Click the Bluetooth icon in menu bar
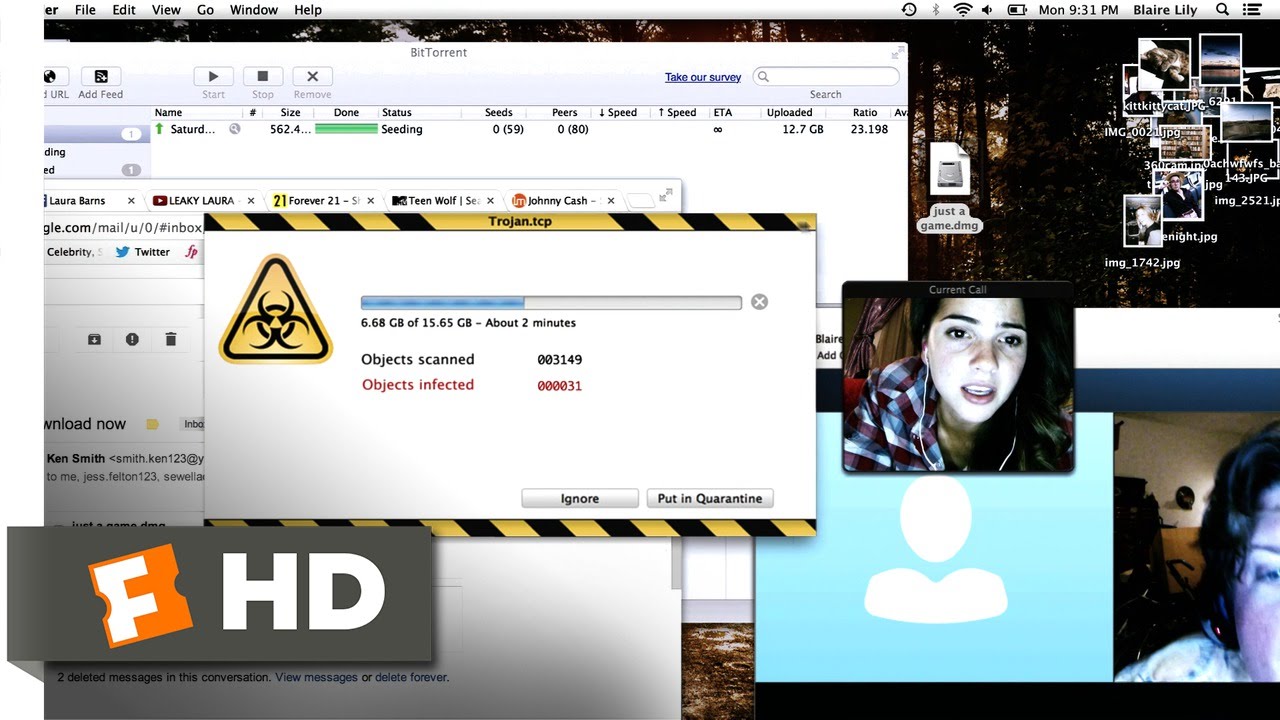The height and width of the screenshot is (720, 1280). coord(936,9)
